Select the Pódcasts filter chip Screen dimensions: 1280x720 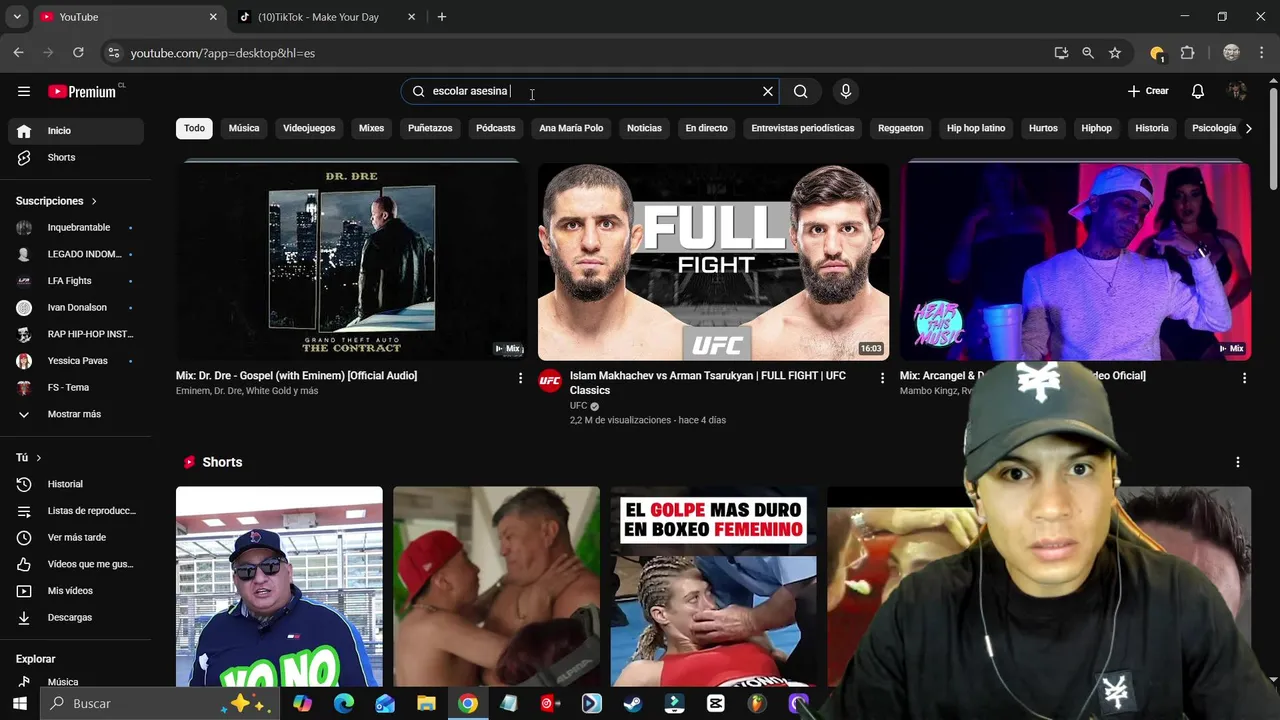[x=496, y=128]
